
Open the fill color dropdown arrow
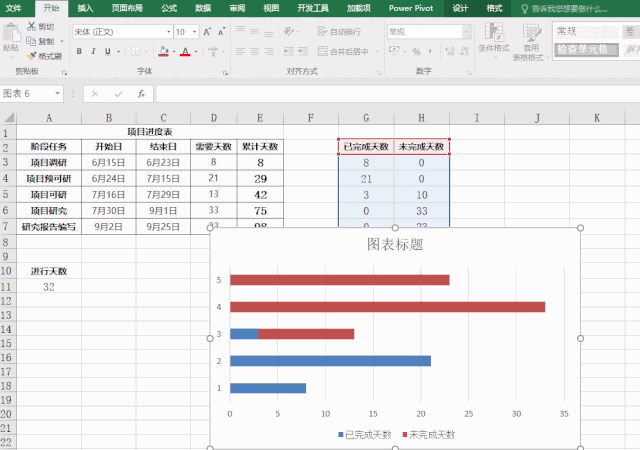[174, 51]
